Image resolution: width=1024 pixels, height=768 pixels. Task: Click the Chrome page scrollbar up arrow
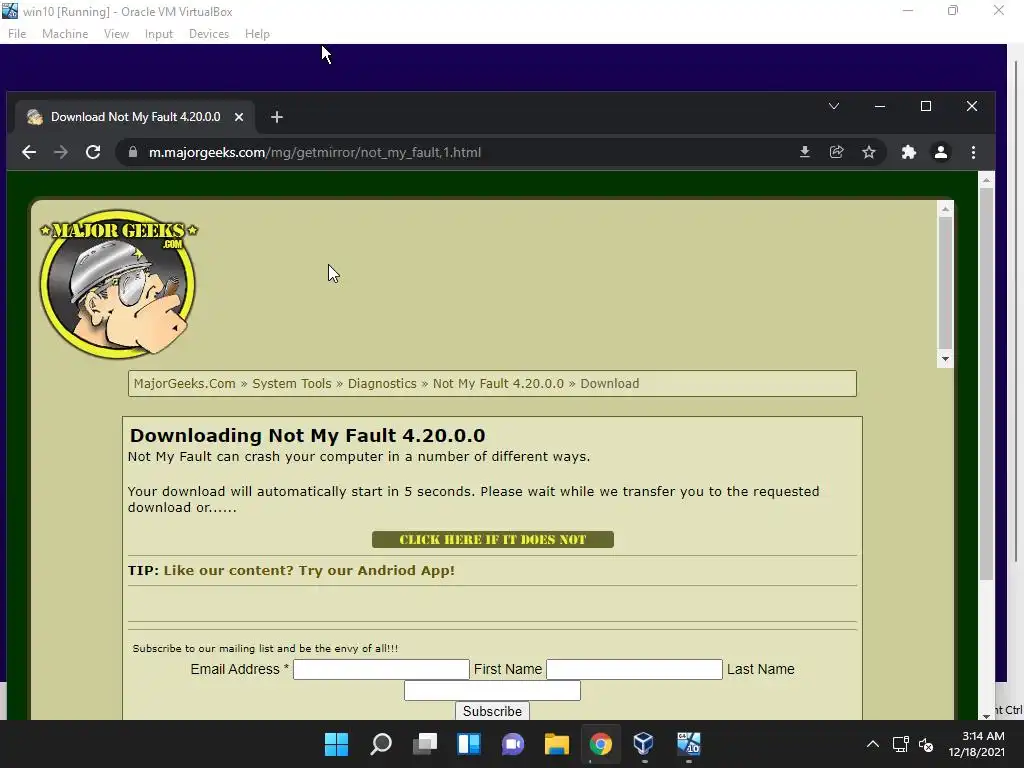pyautogui.click(x=986, y=180)
